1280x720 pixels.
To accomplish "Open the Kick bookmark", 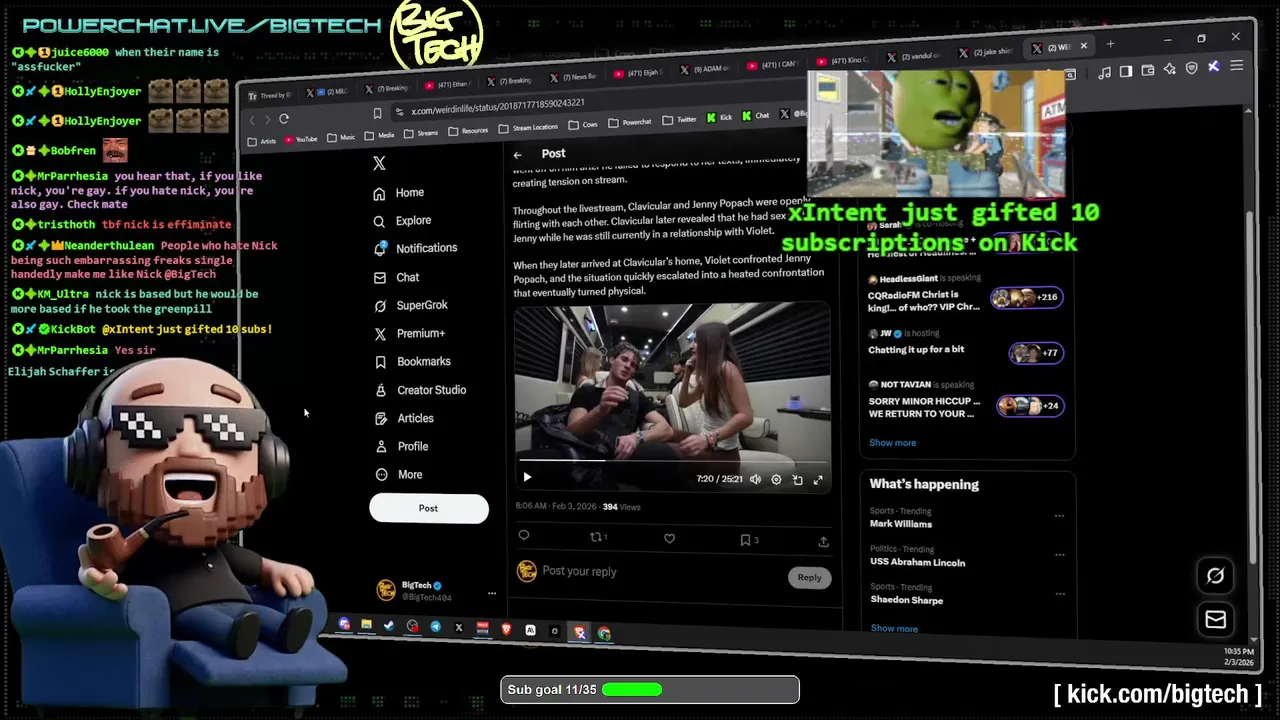I will click(x=720, y=118).
